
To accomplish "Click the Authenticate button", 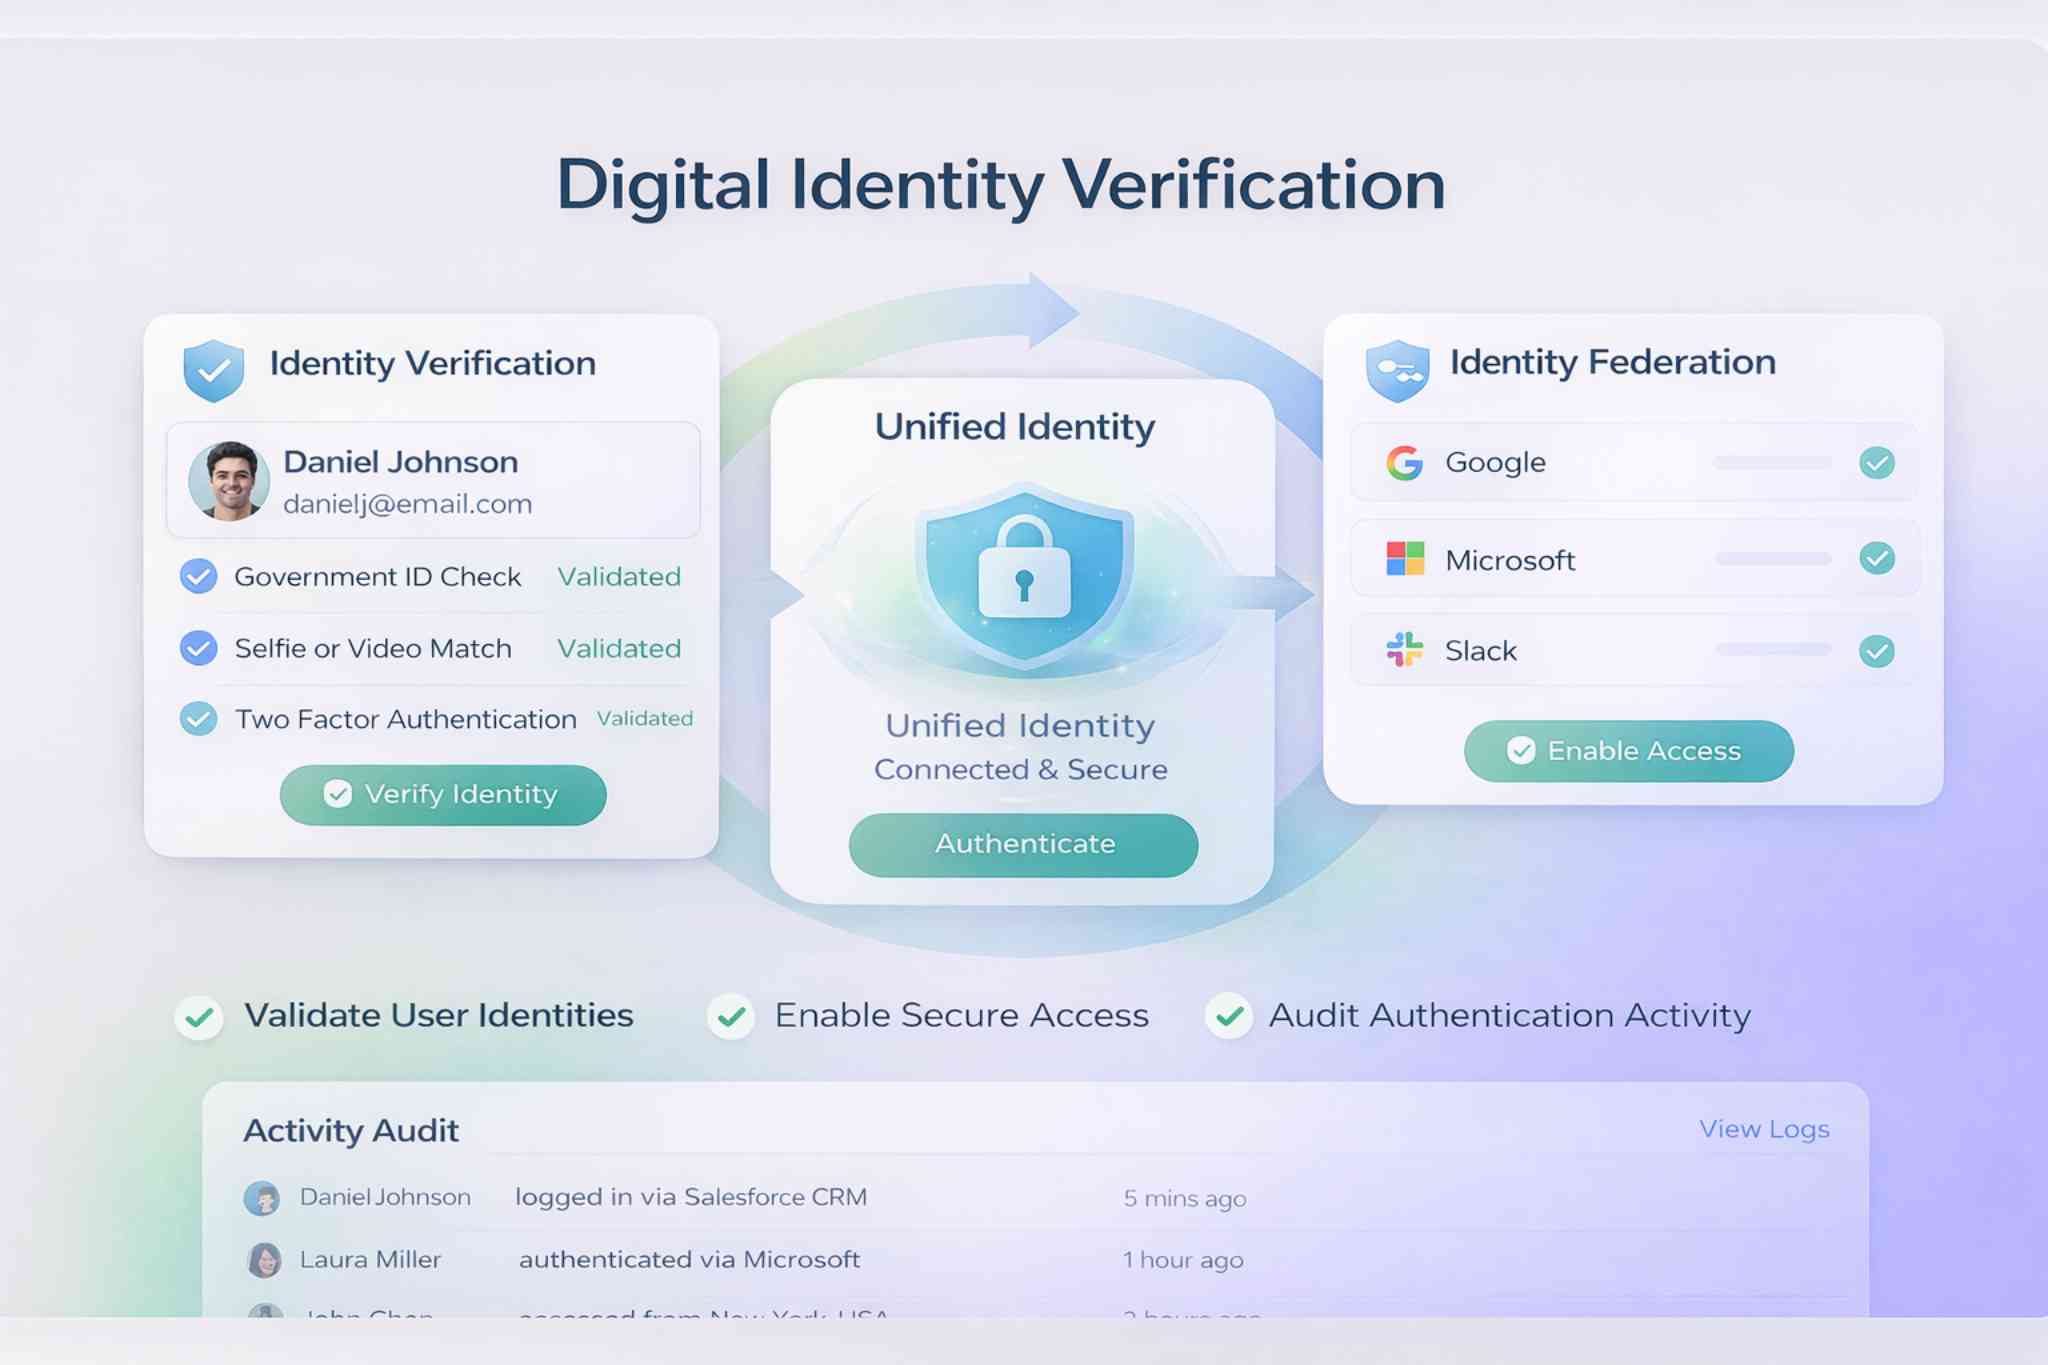I will [x=1023, y=845].
